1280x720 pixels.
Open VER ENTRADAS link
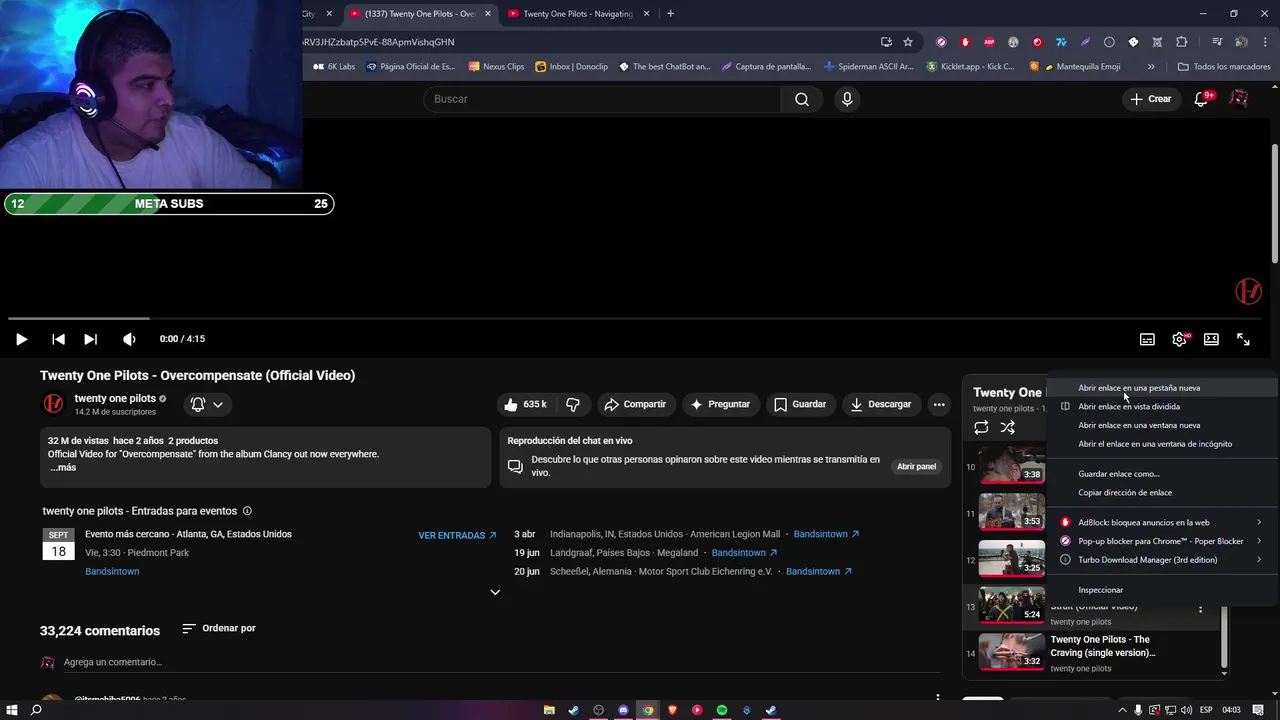click(x=457, y=536)
